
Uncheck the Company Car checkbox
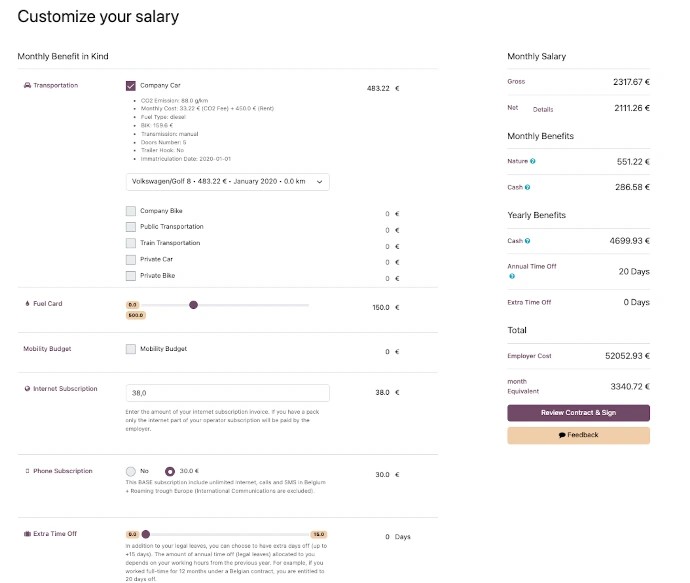tap(131, 86)
